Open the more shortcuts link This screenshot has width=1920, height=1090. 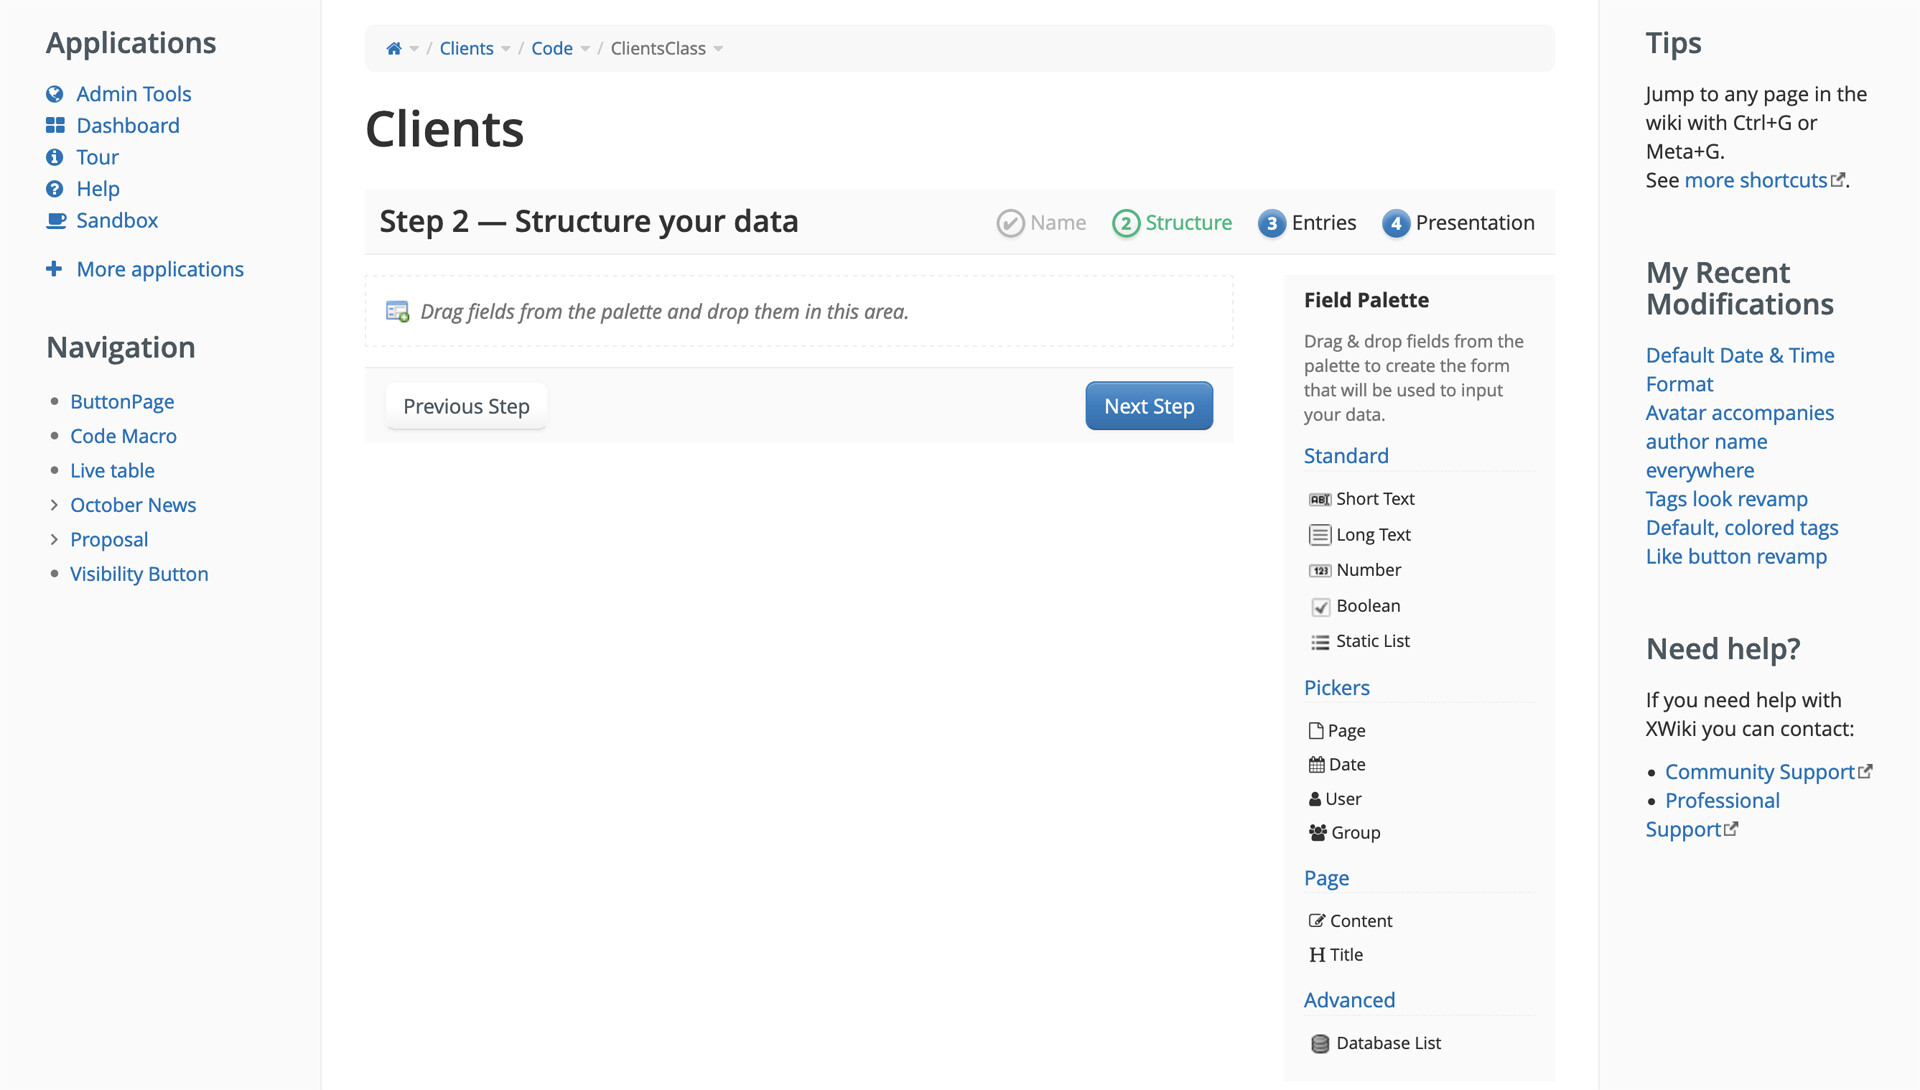click(1755, 181)
